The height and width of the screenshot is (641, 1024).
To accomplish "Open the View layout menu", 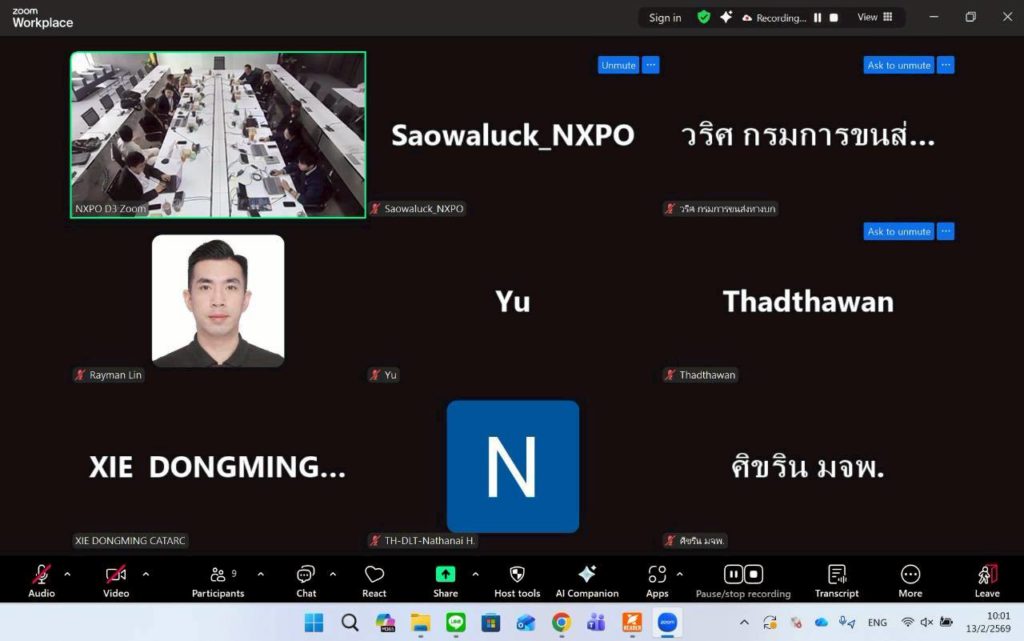I will click(875, 17).
